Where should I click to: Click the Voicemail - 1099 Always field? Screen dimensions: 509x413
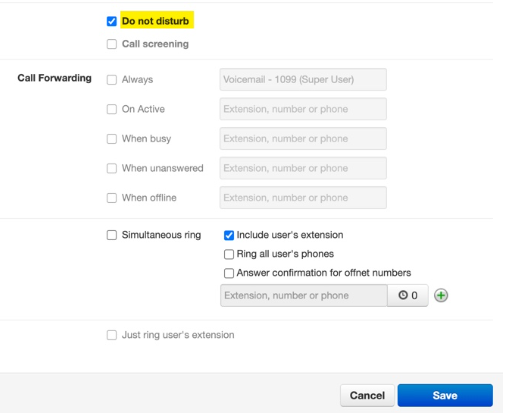[303, 79]
